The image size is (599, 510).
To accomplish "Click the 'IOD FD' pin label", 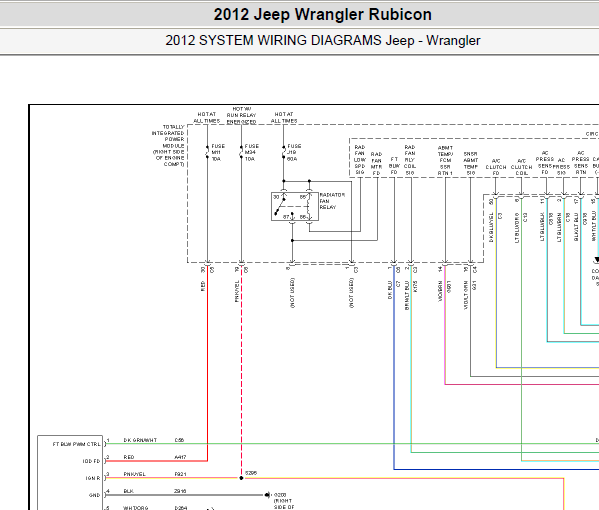I will (x=91, y=461).
